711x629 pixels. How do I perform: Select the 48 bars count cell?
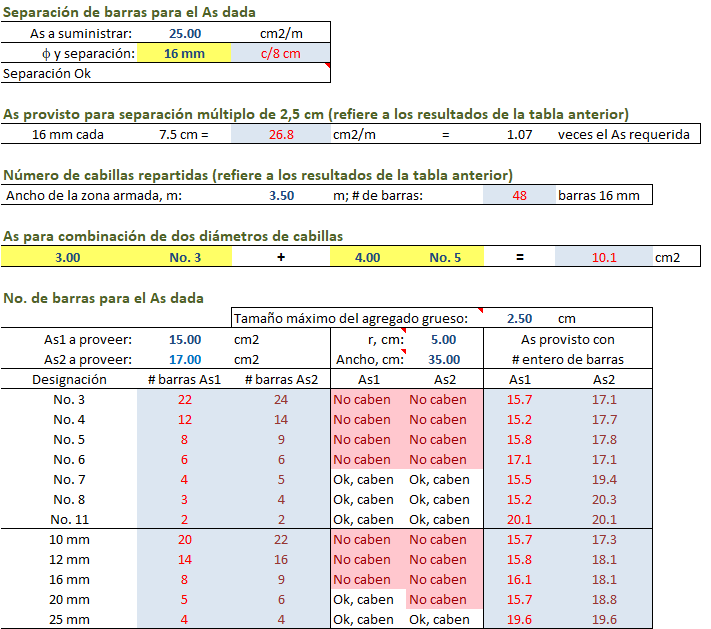point(519,195)
